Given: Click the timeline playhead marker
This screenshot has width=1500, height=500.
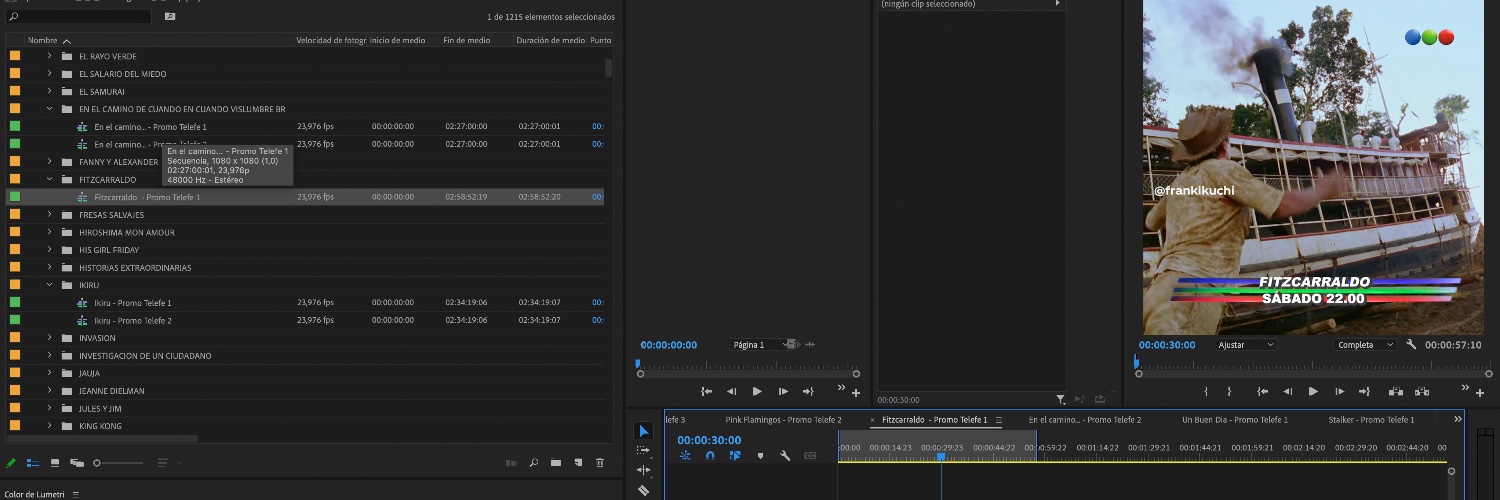Looking at the screenshot, I should click(941, 457).
